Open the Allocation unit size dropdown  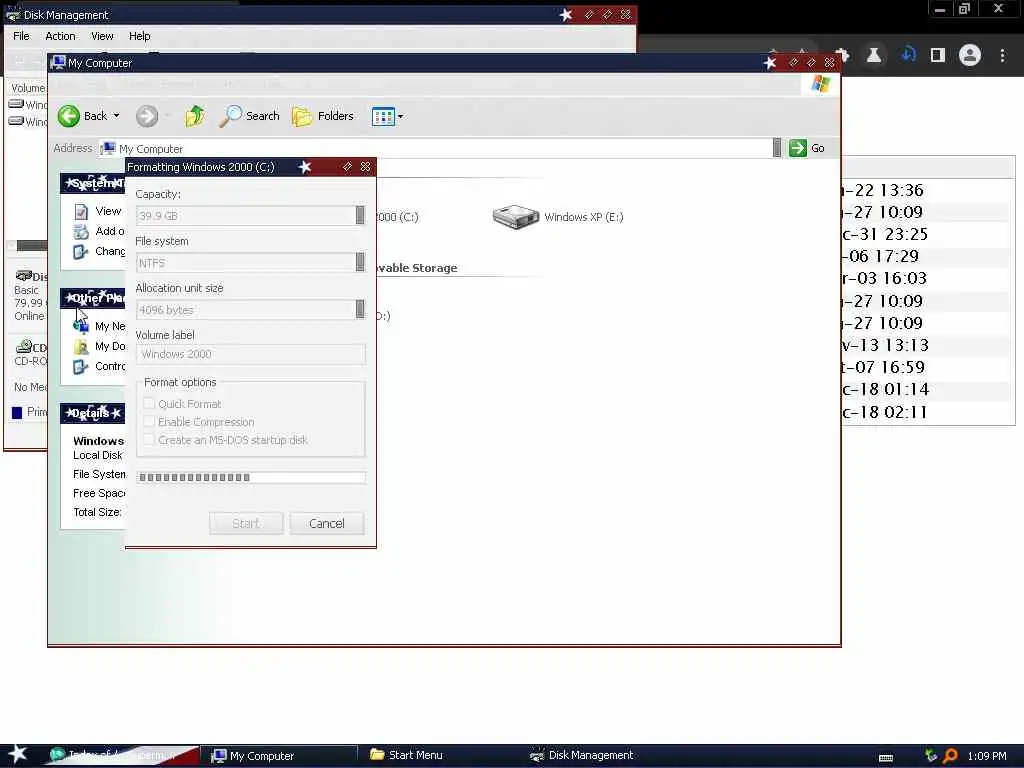tap(360, 310)
